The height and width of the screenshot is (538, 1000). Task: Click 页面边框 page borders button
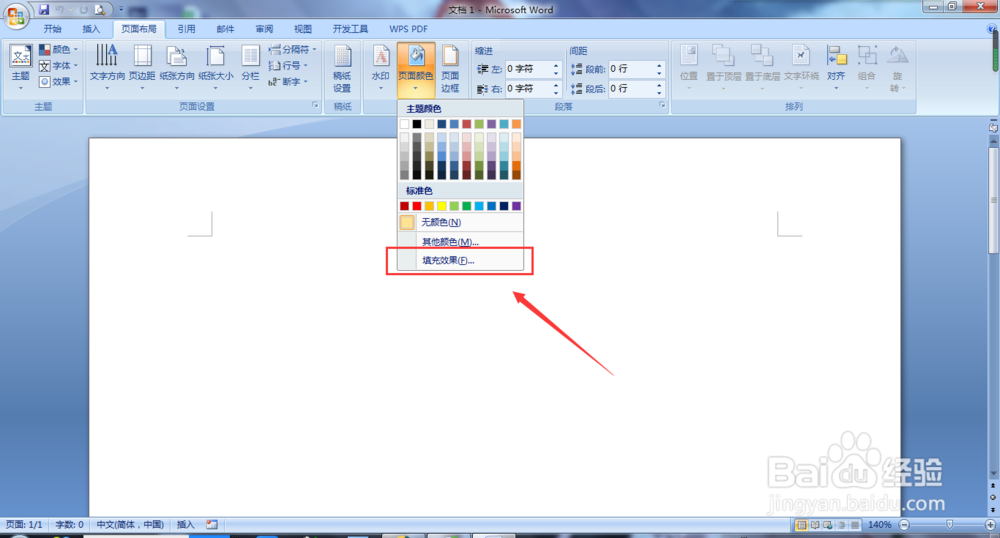click(x=450, y=69)
